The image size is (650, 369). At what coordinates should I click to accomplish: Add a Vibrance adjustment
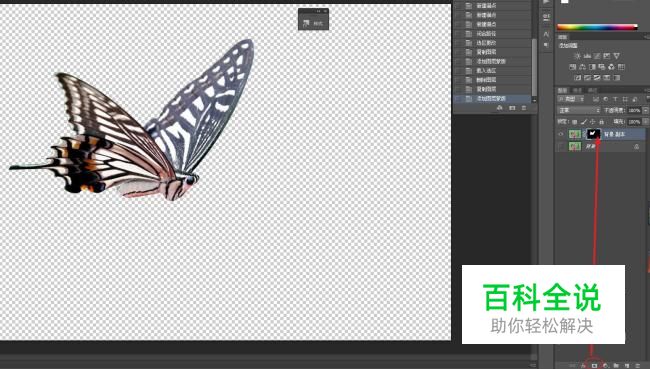click(x=616, y=56)
